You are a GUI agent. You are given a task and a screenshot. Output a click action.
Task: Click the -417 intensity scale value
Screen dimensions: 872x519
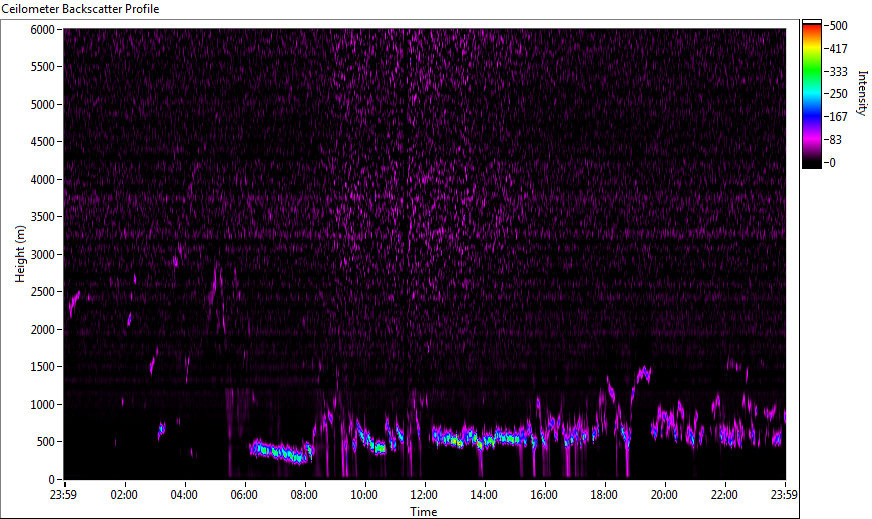(x=836, y=48)
